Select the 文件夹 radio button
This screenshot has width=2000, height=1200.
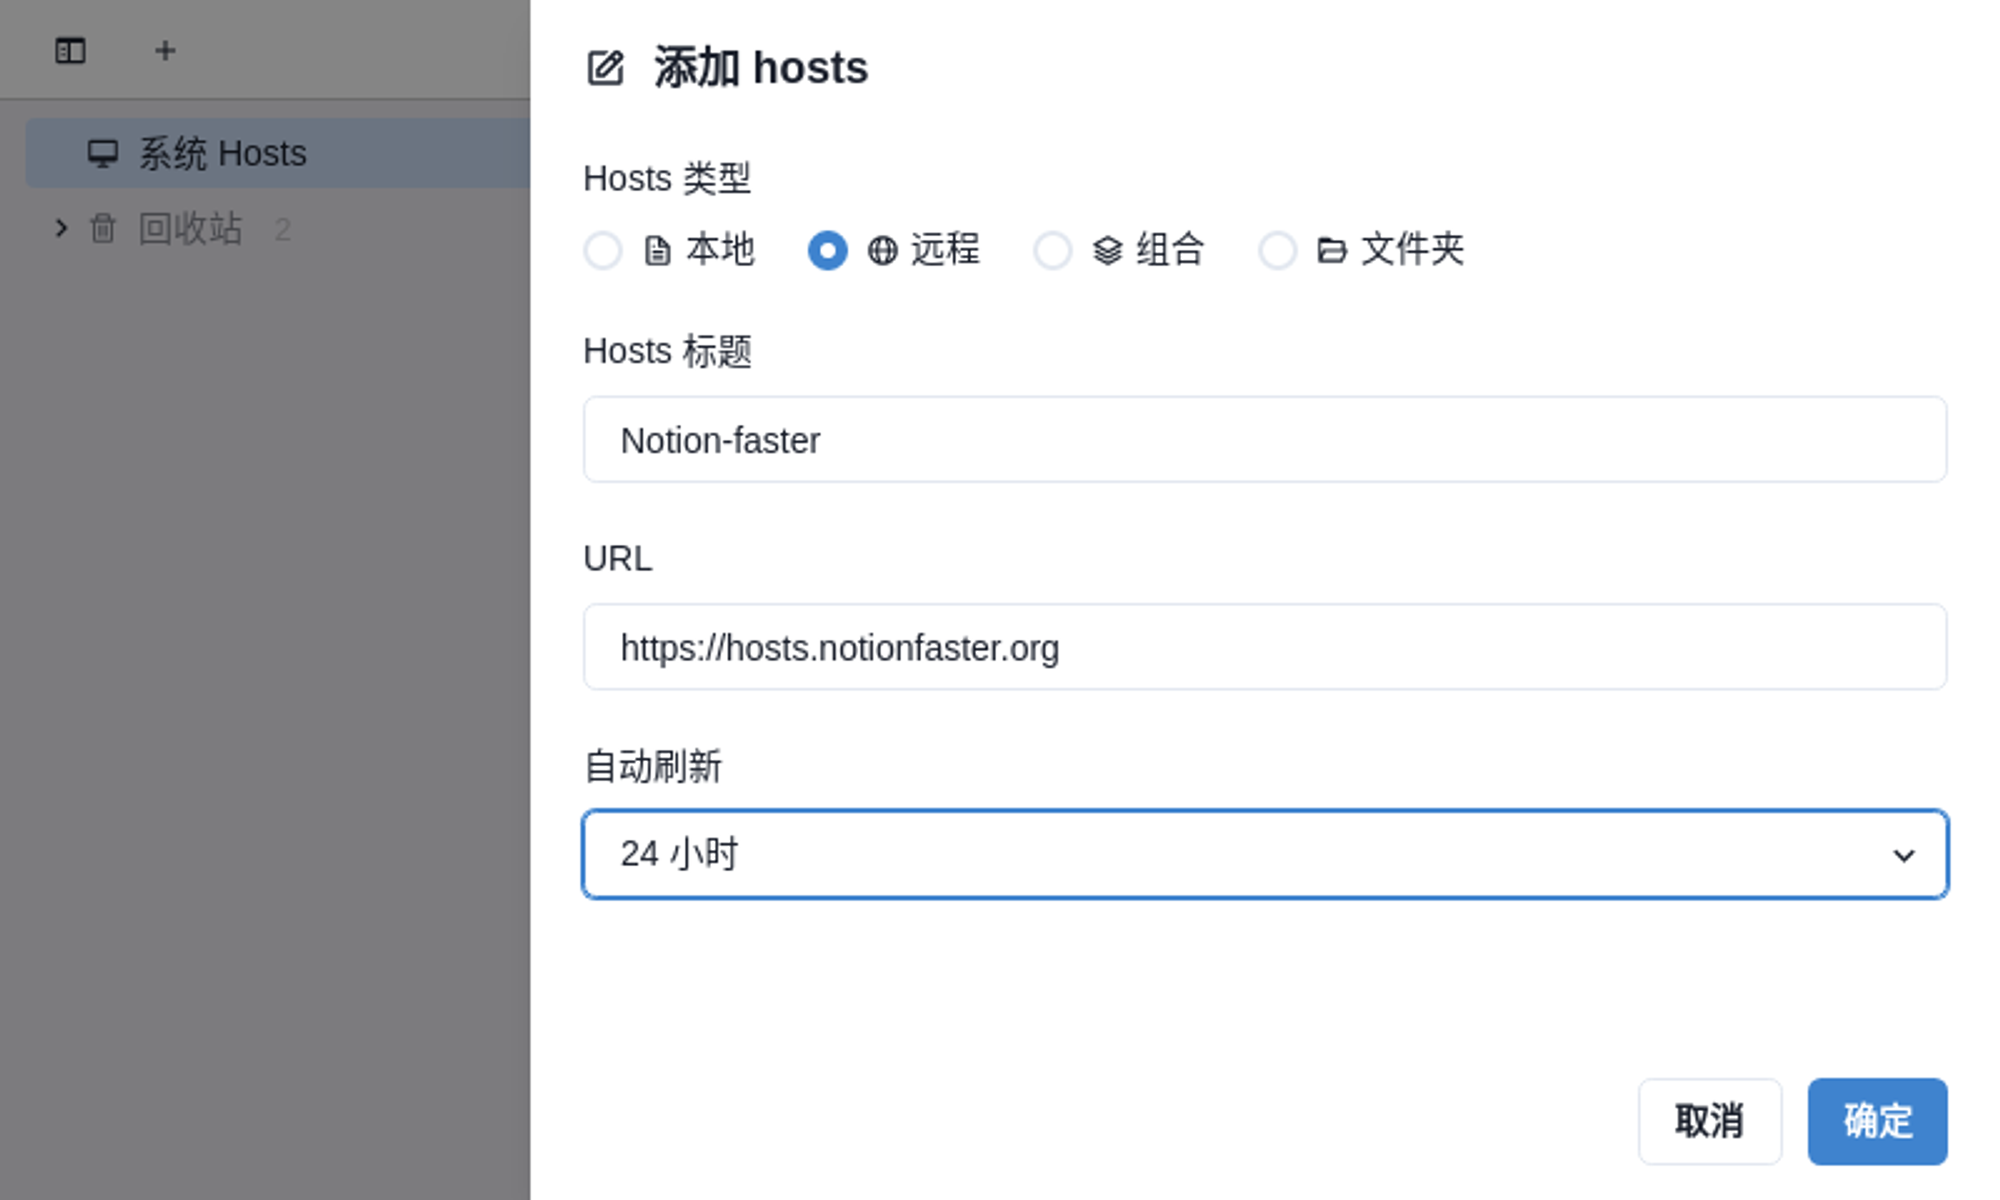pos(1277,250)
